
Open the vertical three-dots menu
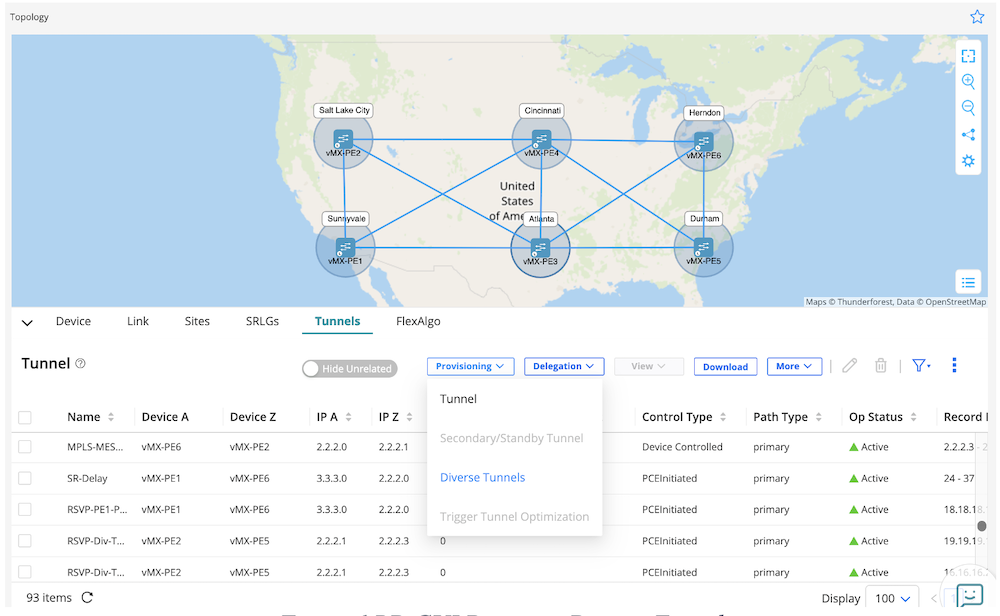click(x=954, y=365)
